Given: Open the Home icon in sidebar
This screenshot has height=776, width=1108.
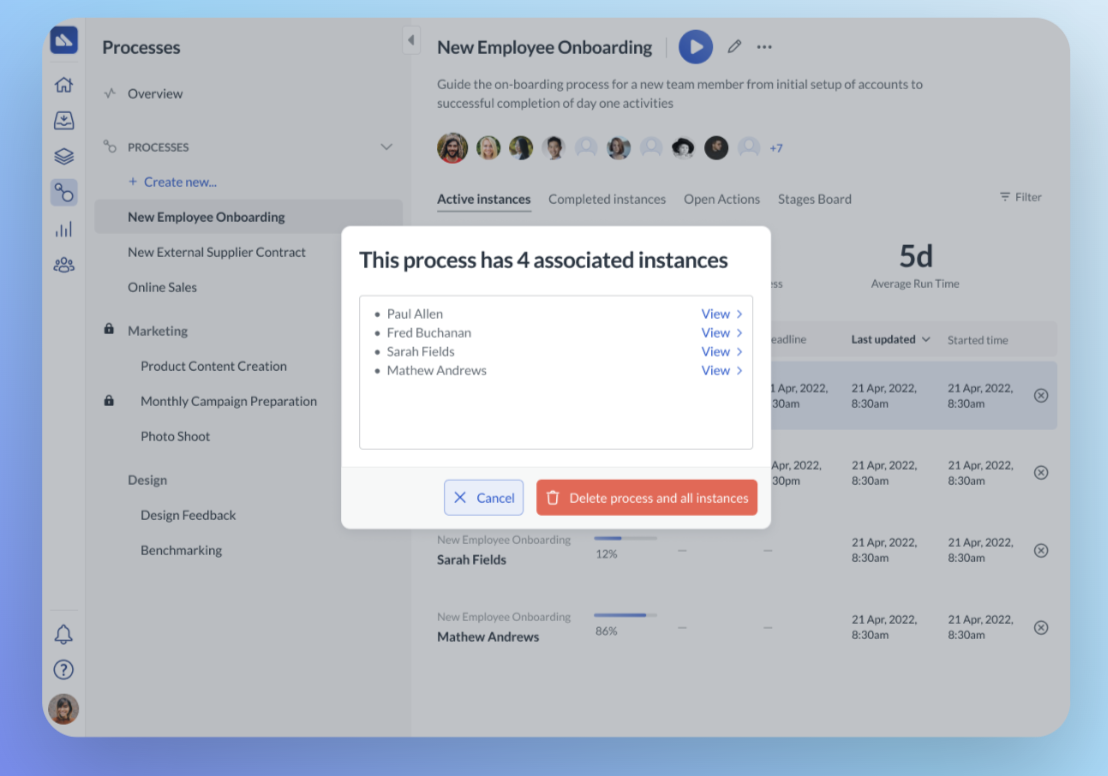Looking at the screenshot, I should click(x=64, y=85).
